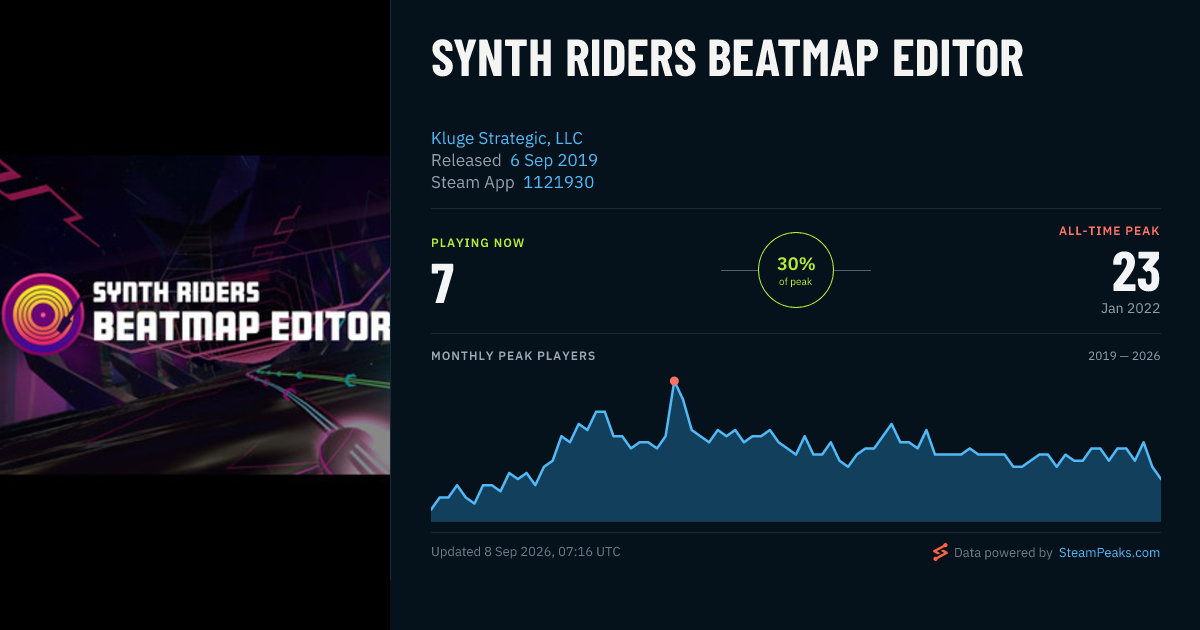This screenshot has height=630, width=1200.
Task: Click the Synth Riders Beatmap Editor banner image
Action: [x=195, y=314]
